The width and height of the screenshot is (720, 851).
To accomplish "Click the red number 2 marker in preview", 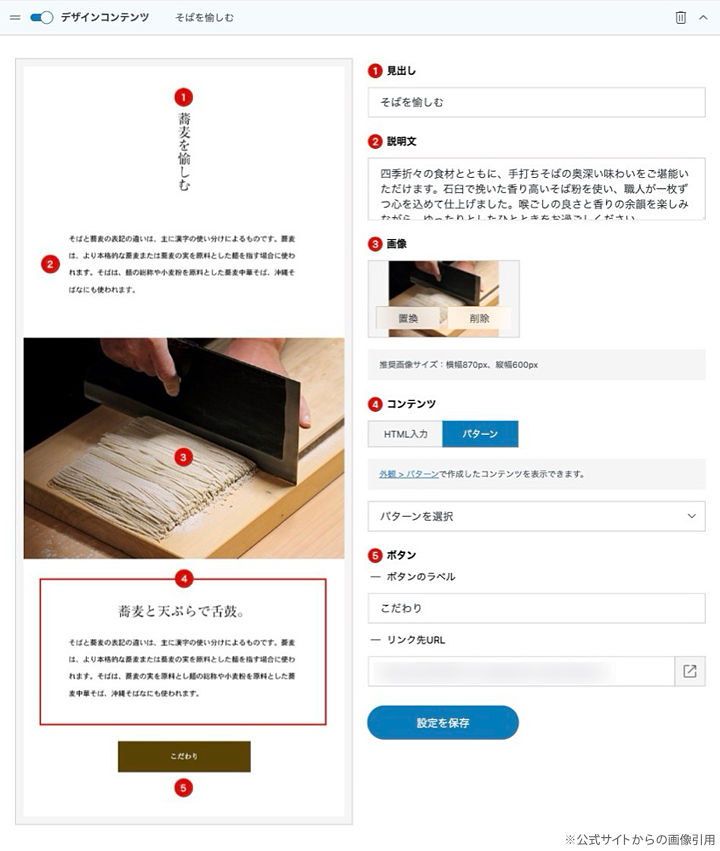I will tap(50, 264).
